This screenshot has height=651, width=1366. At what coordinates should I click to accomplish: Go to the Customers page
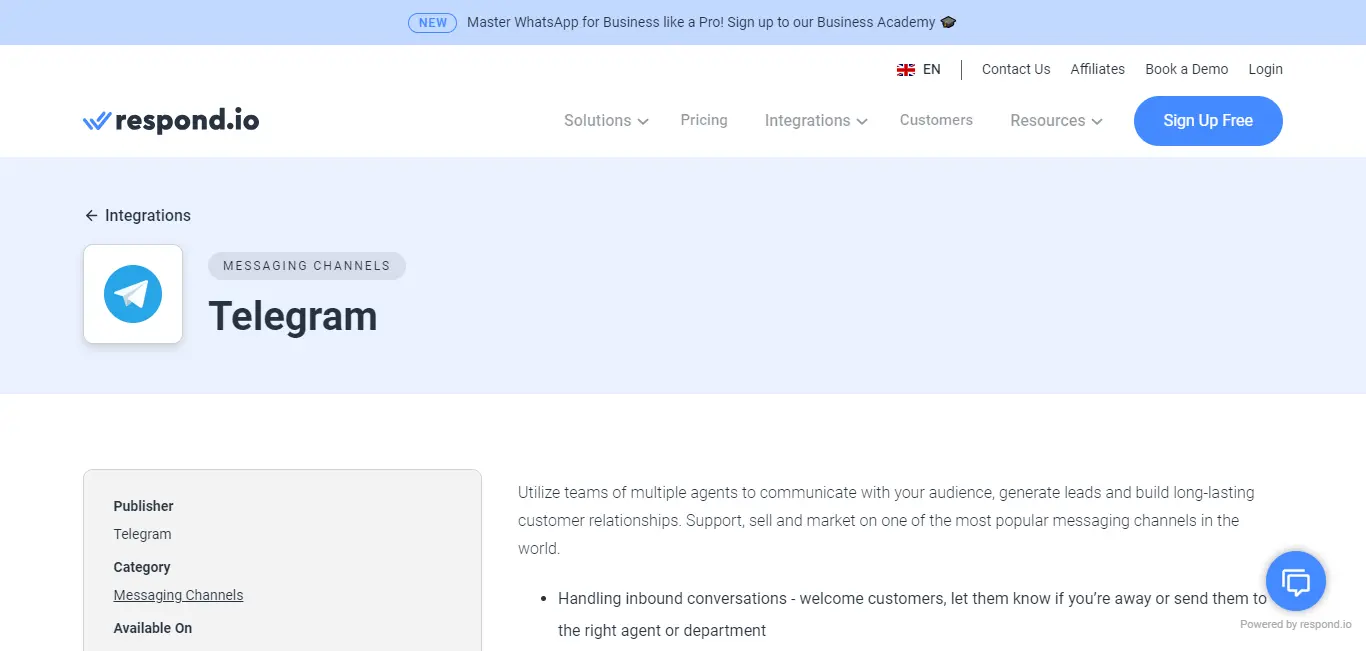pyautogui.click(x=936, y=120)
